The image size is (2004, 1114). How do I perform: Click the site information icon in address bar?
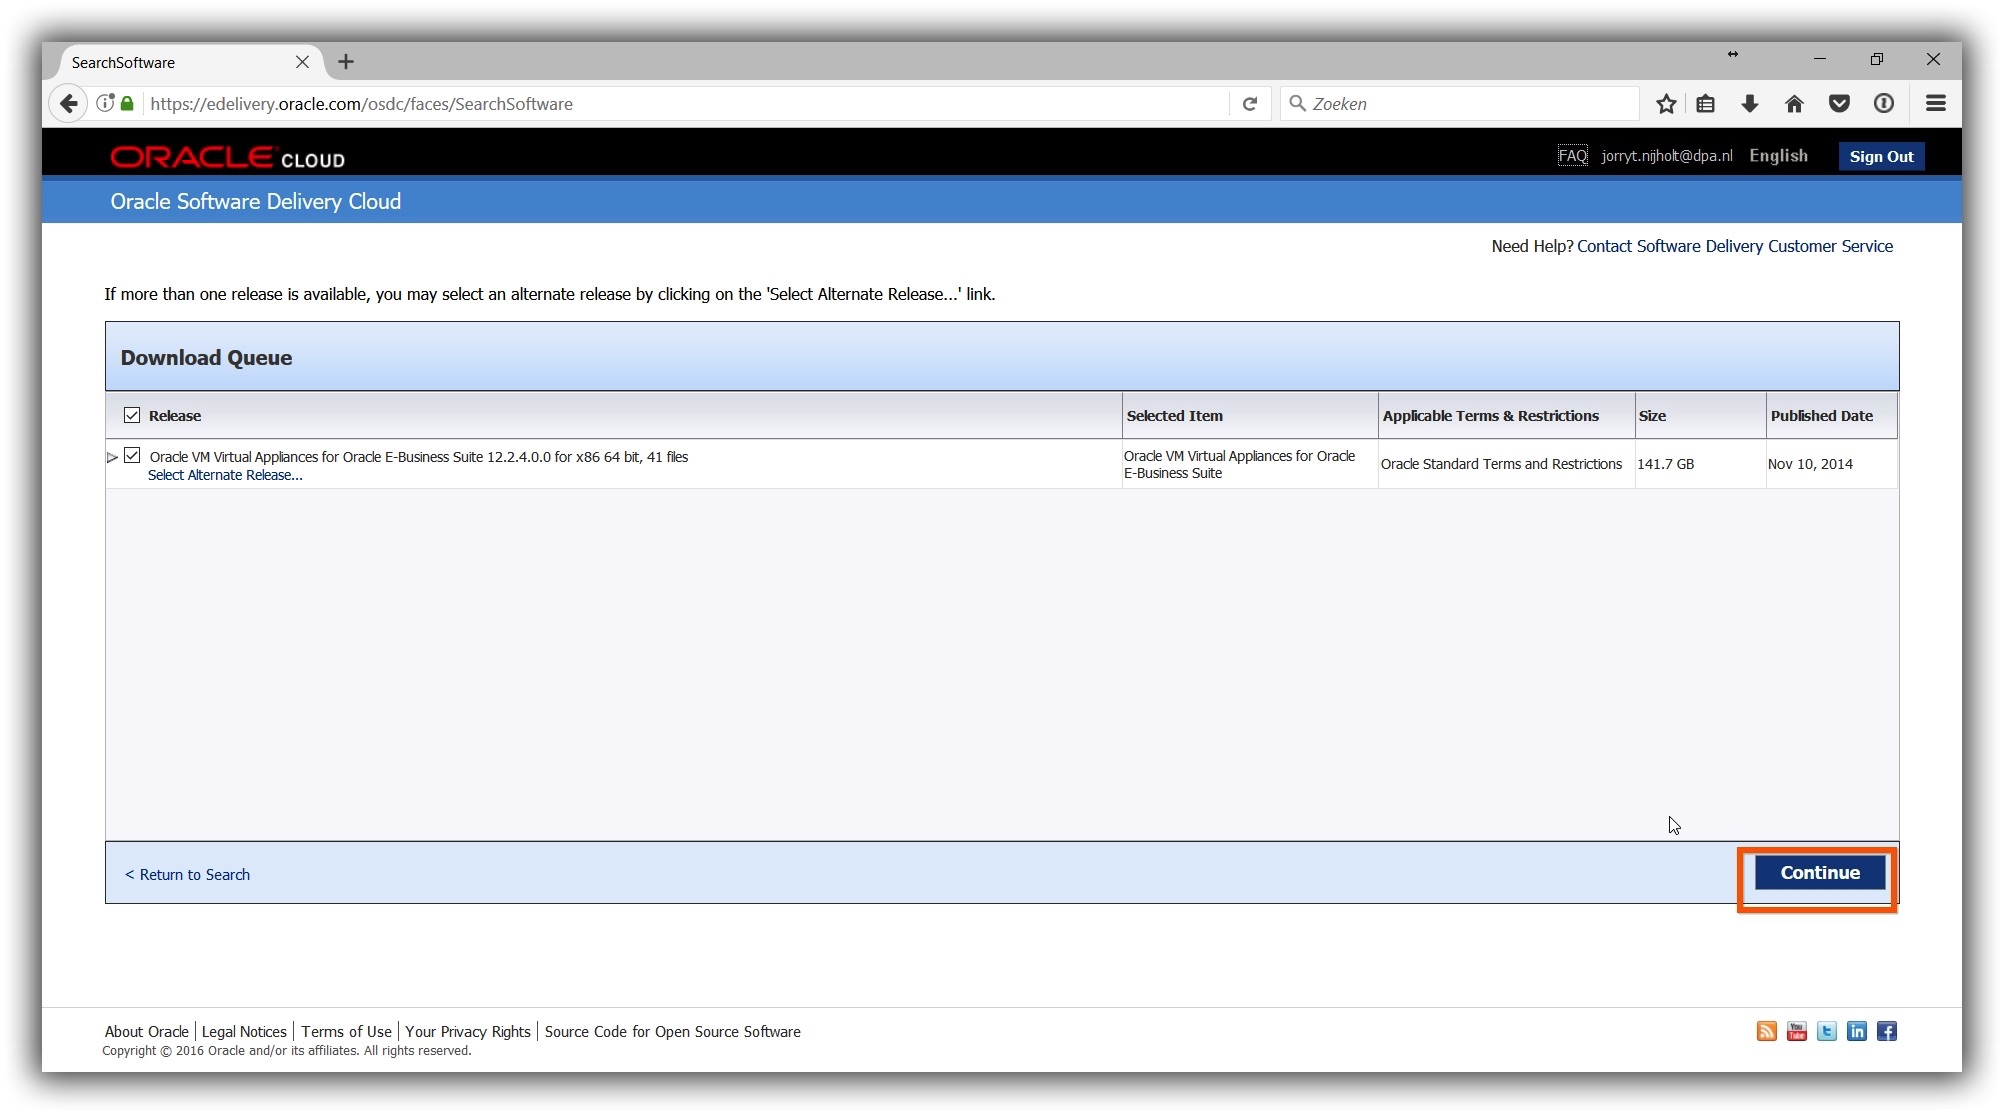(x=105, y=103)
